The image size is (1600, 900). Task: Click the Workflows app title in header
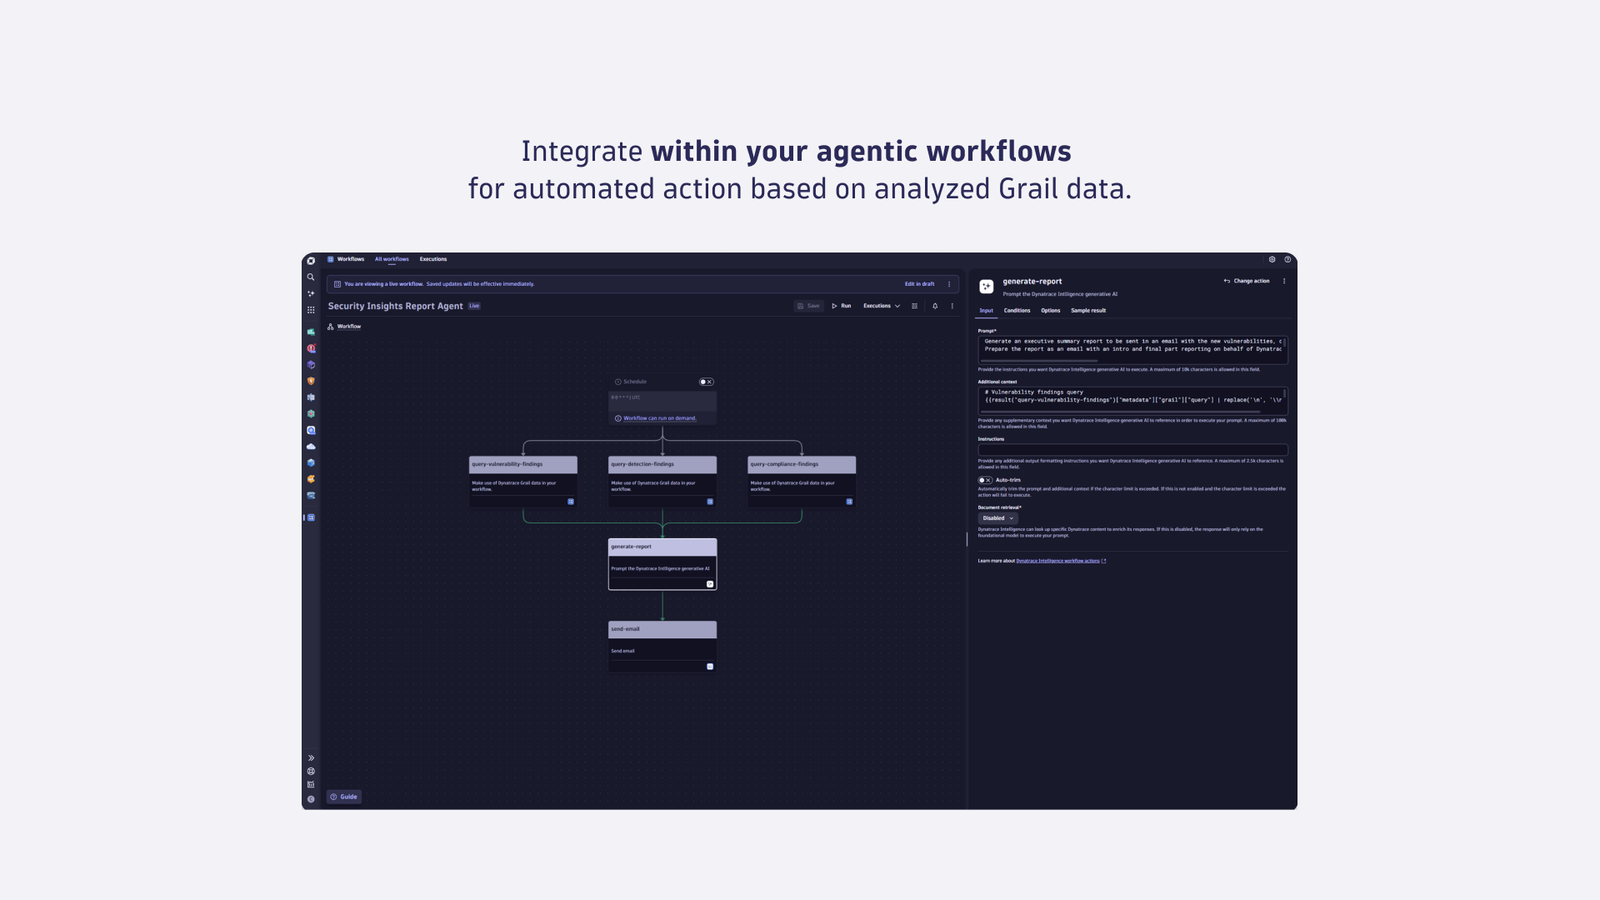(351, 259)
